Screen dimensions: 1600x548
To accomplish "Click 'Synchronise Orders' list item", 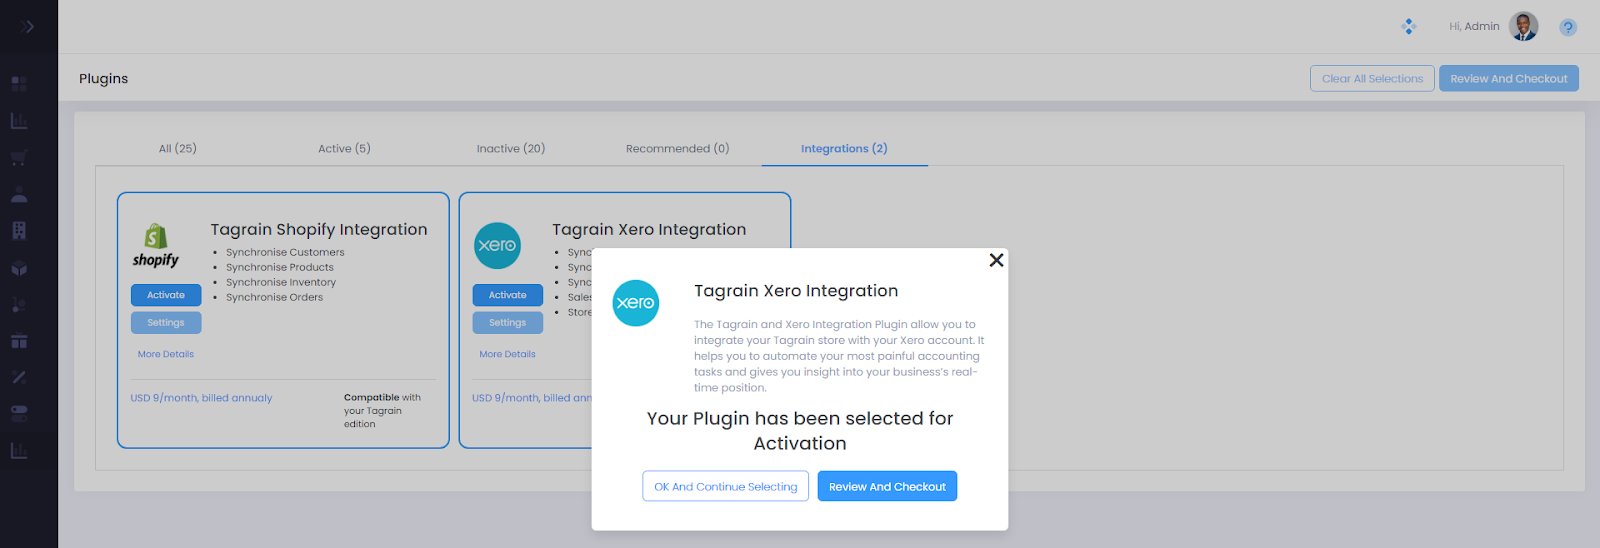I will pos(275,297).
